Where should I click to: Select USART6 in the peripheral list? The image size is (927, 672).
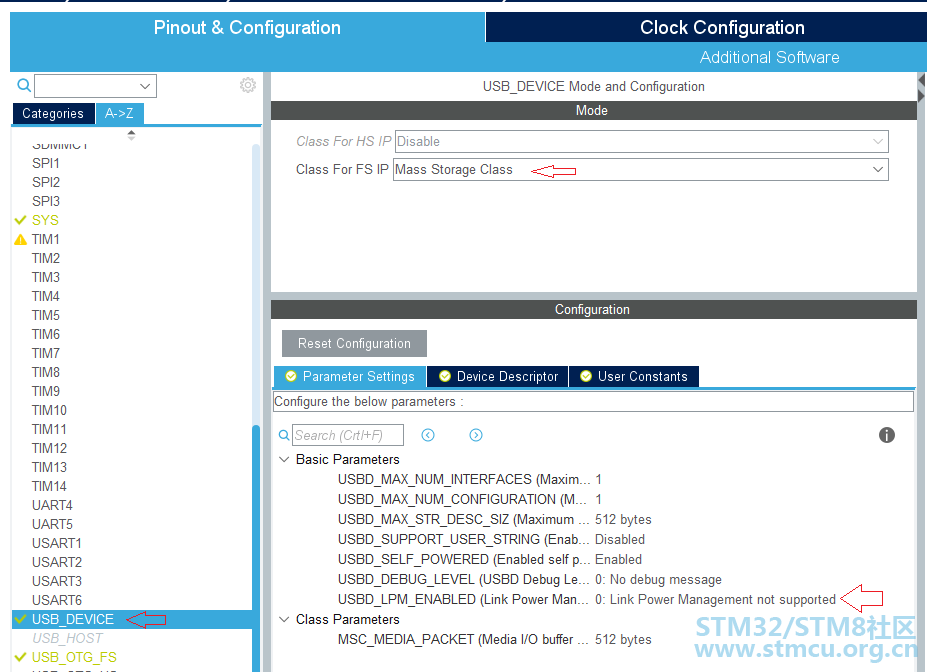pyautogui.click(x=57, y=600)
